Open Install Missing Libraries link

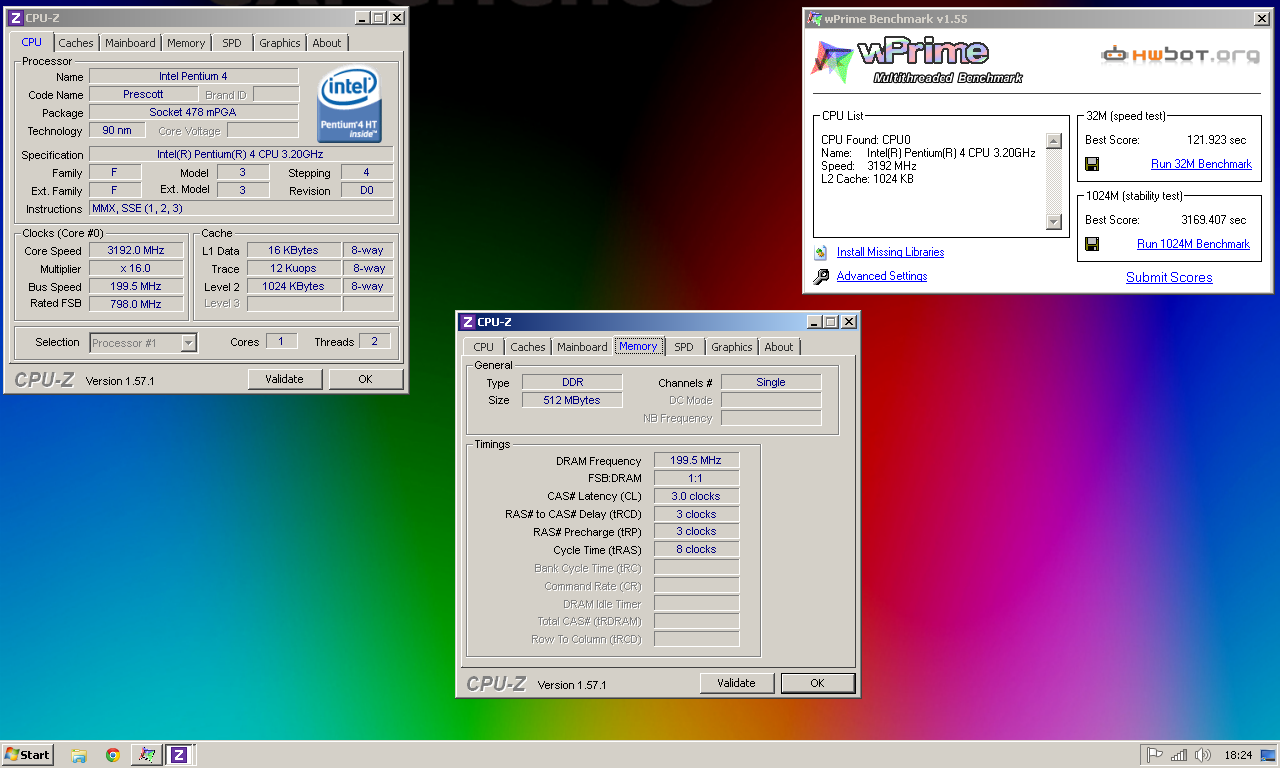(x=890, y=252)
